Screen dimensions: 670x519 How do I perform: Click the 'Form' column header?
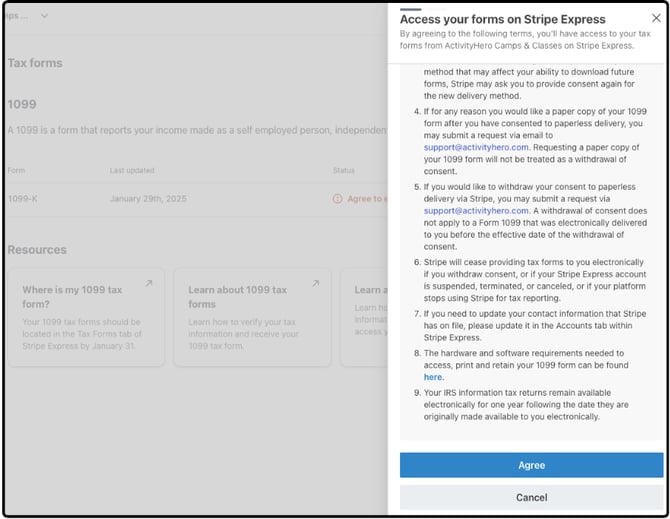click(x=16, y=170)
